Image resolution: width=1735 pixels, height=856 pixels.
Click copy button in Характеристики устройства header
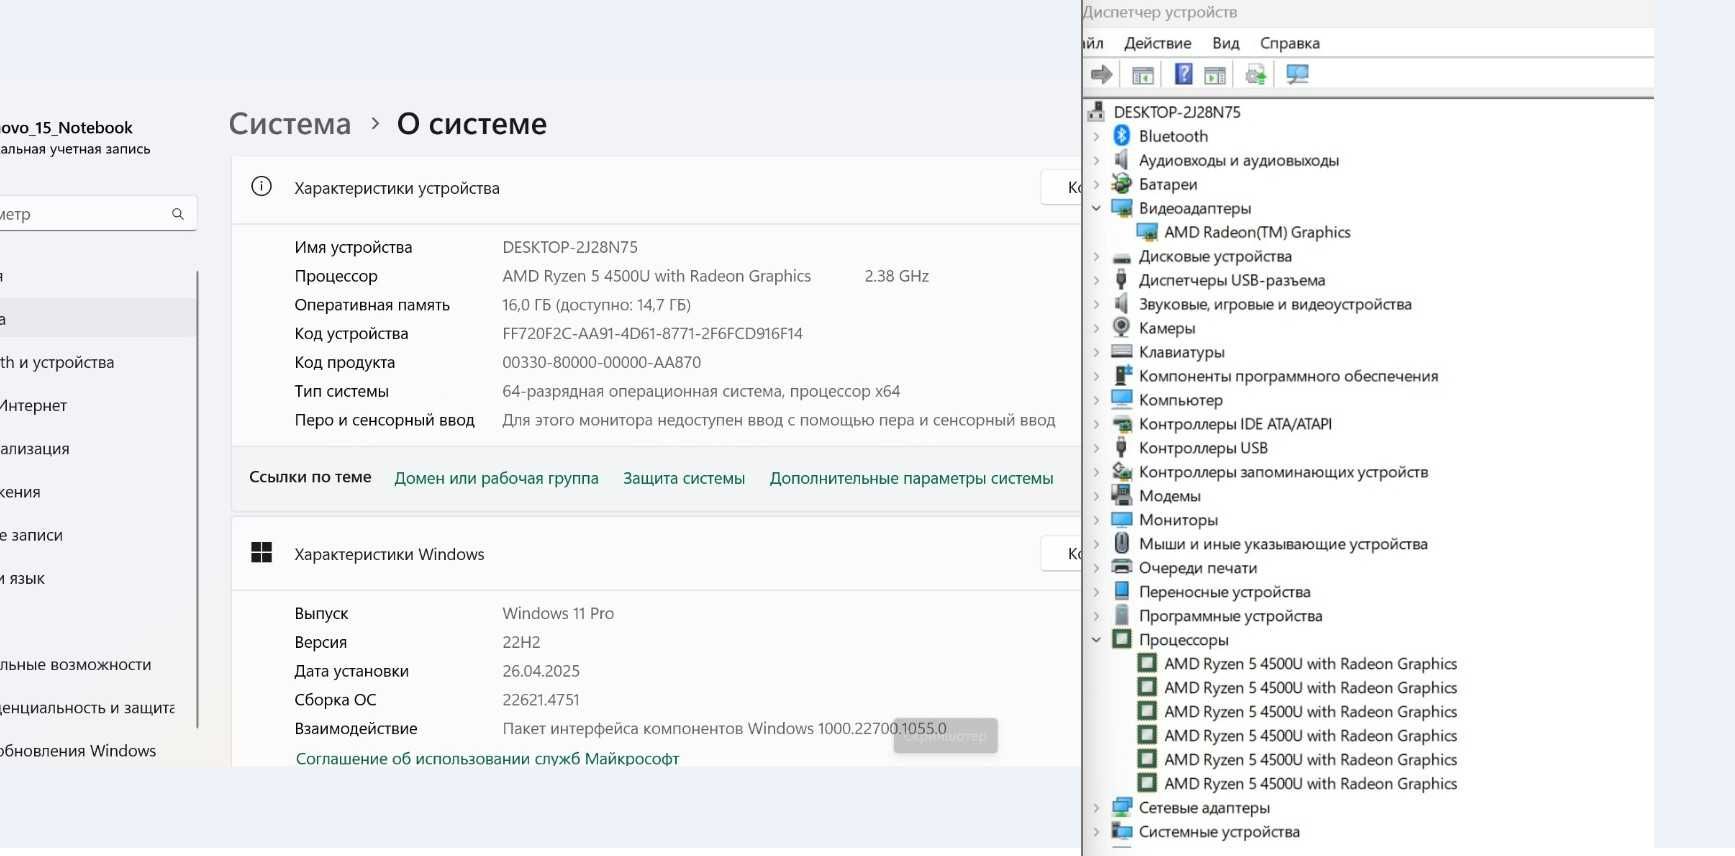(1062, 187)
